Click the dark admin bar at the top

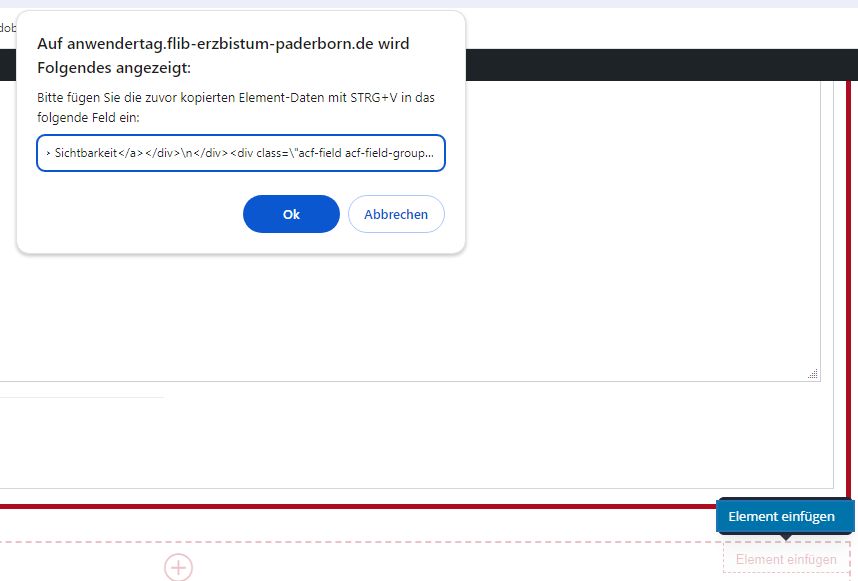pyautogui.click(x=650, y=63)
